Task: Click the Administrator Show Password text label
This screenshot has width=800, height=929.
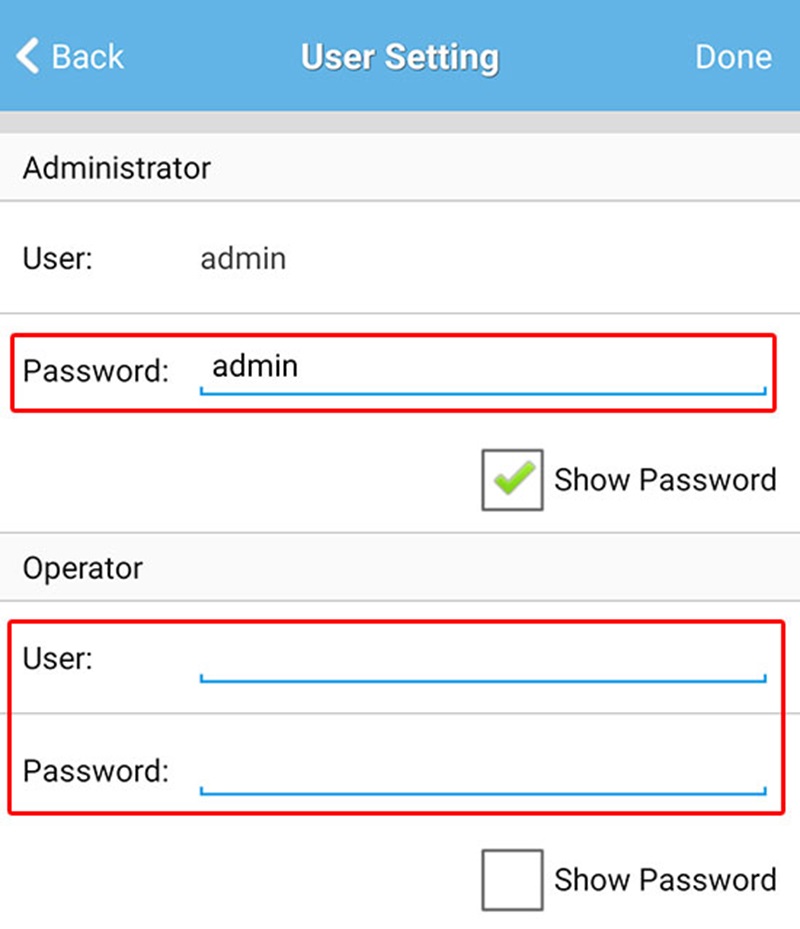Action: tap(665, 480)
